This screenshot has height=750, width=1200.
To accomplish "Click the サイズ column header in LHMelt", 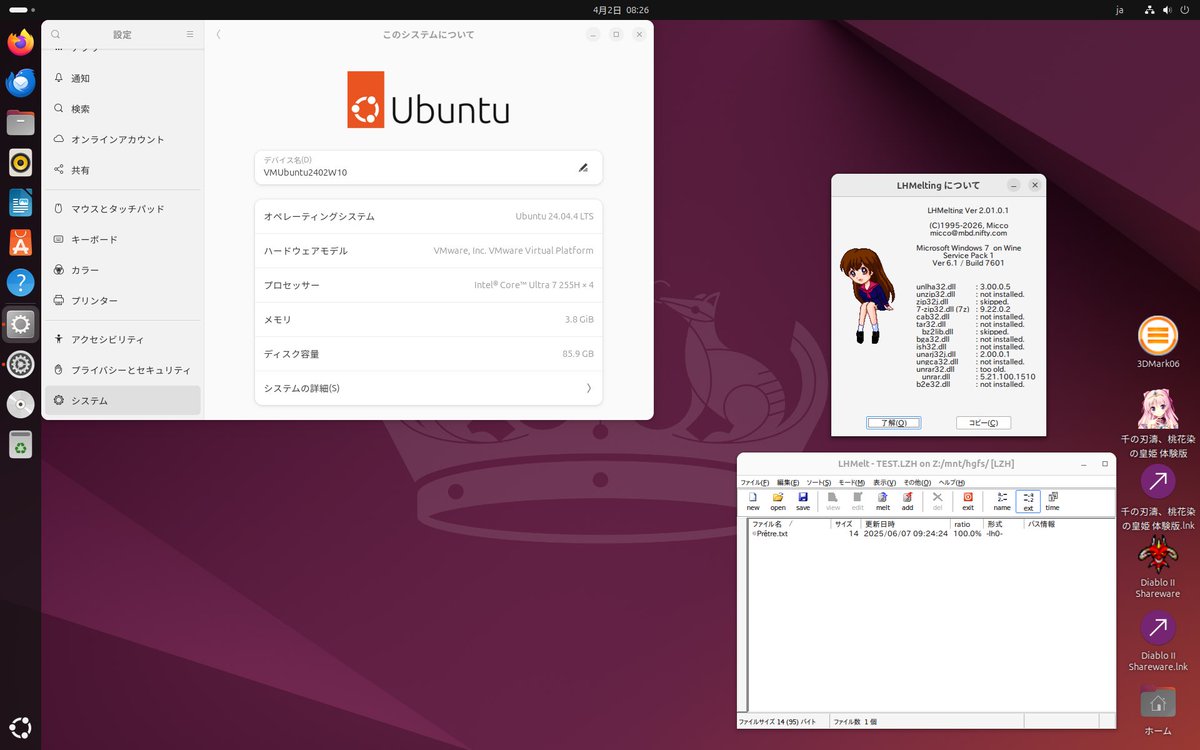I will pyautogui.click(x=844, y=524).
